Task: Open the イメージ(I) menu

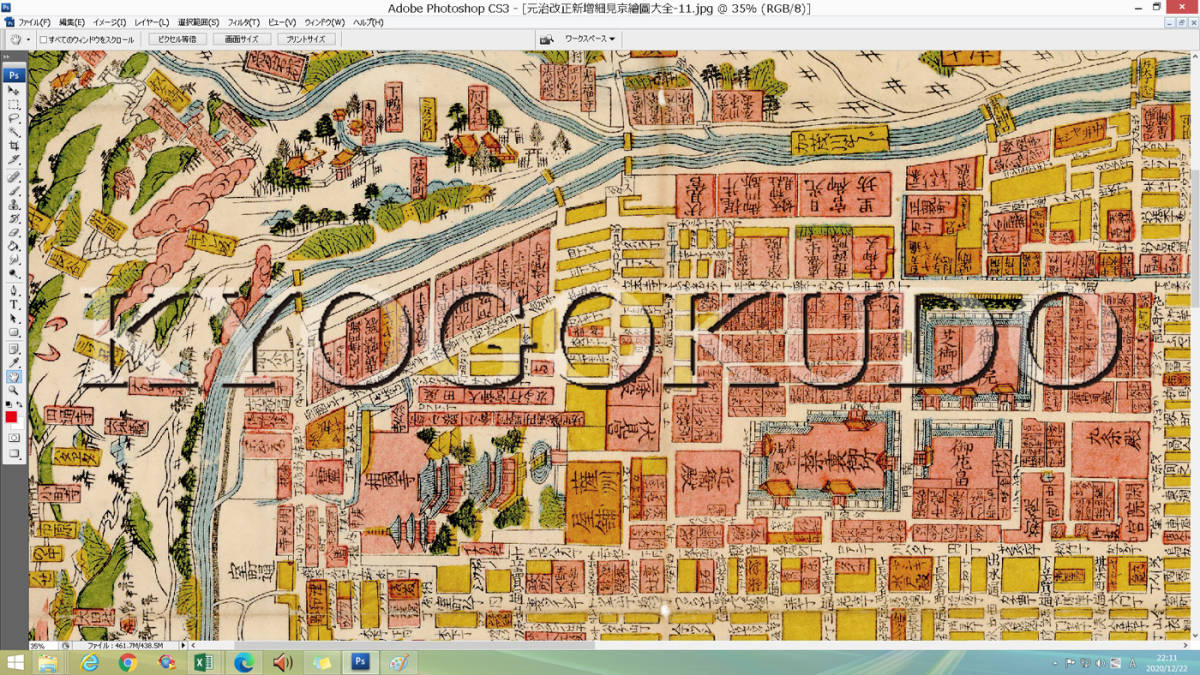Action: pyautogui.click(x=109, y=22)
